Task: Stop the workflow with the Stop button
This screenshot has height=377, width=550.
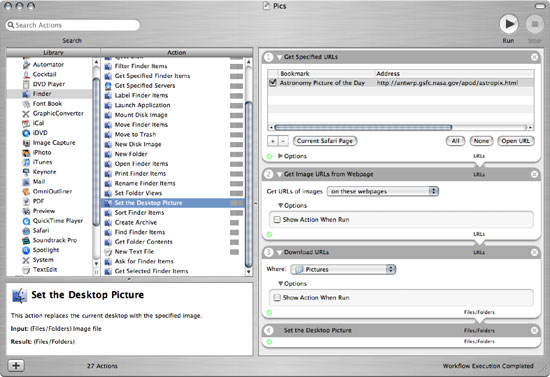Action: tap(535, 24)
